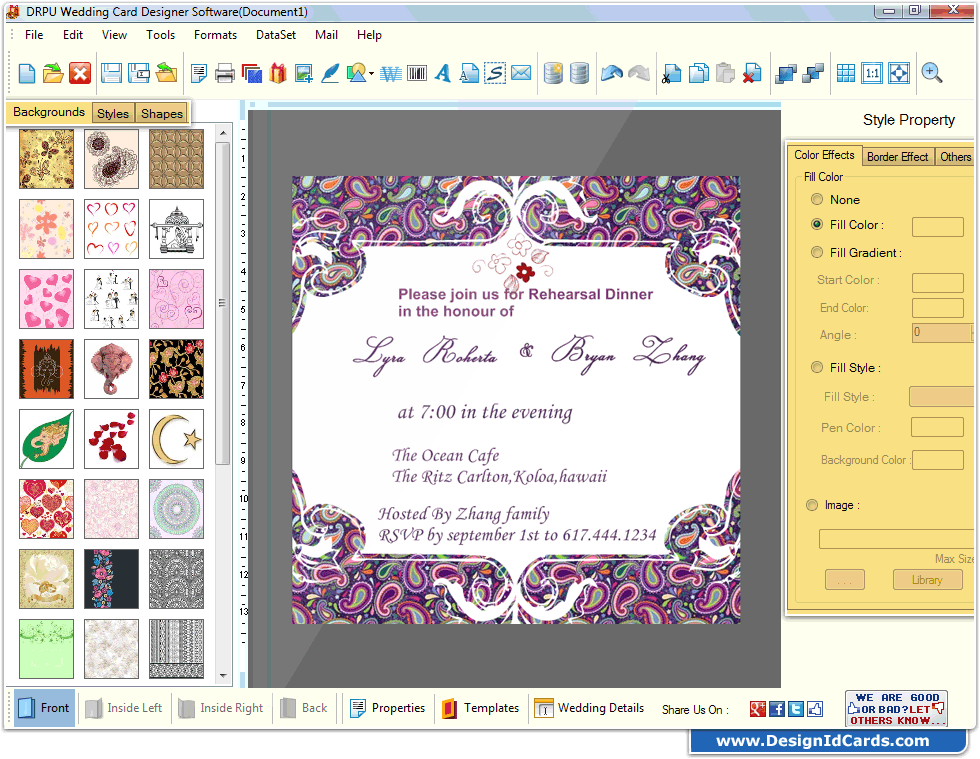
Task: Pick the green leaf Ganesha background thumbnail
Action: tap(46, 439)
